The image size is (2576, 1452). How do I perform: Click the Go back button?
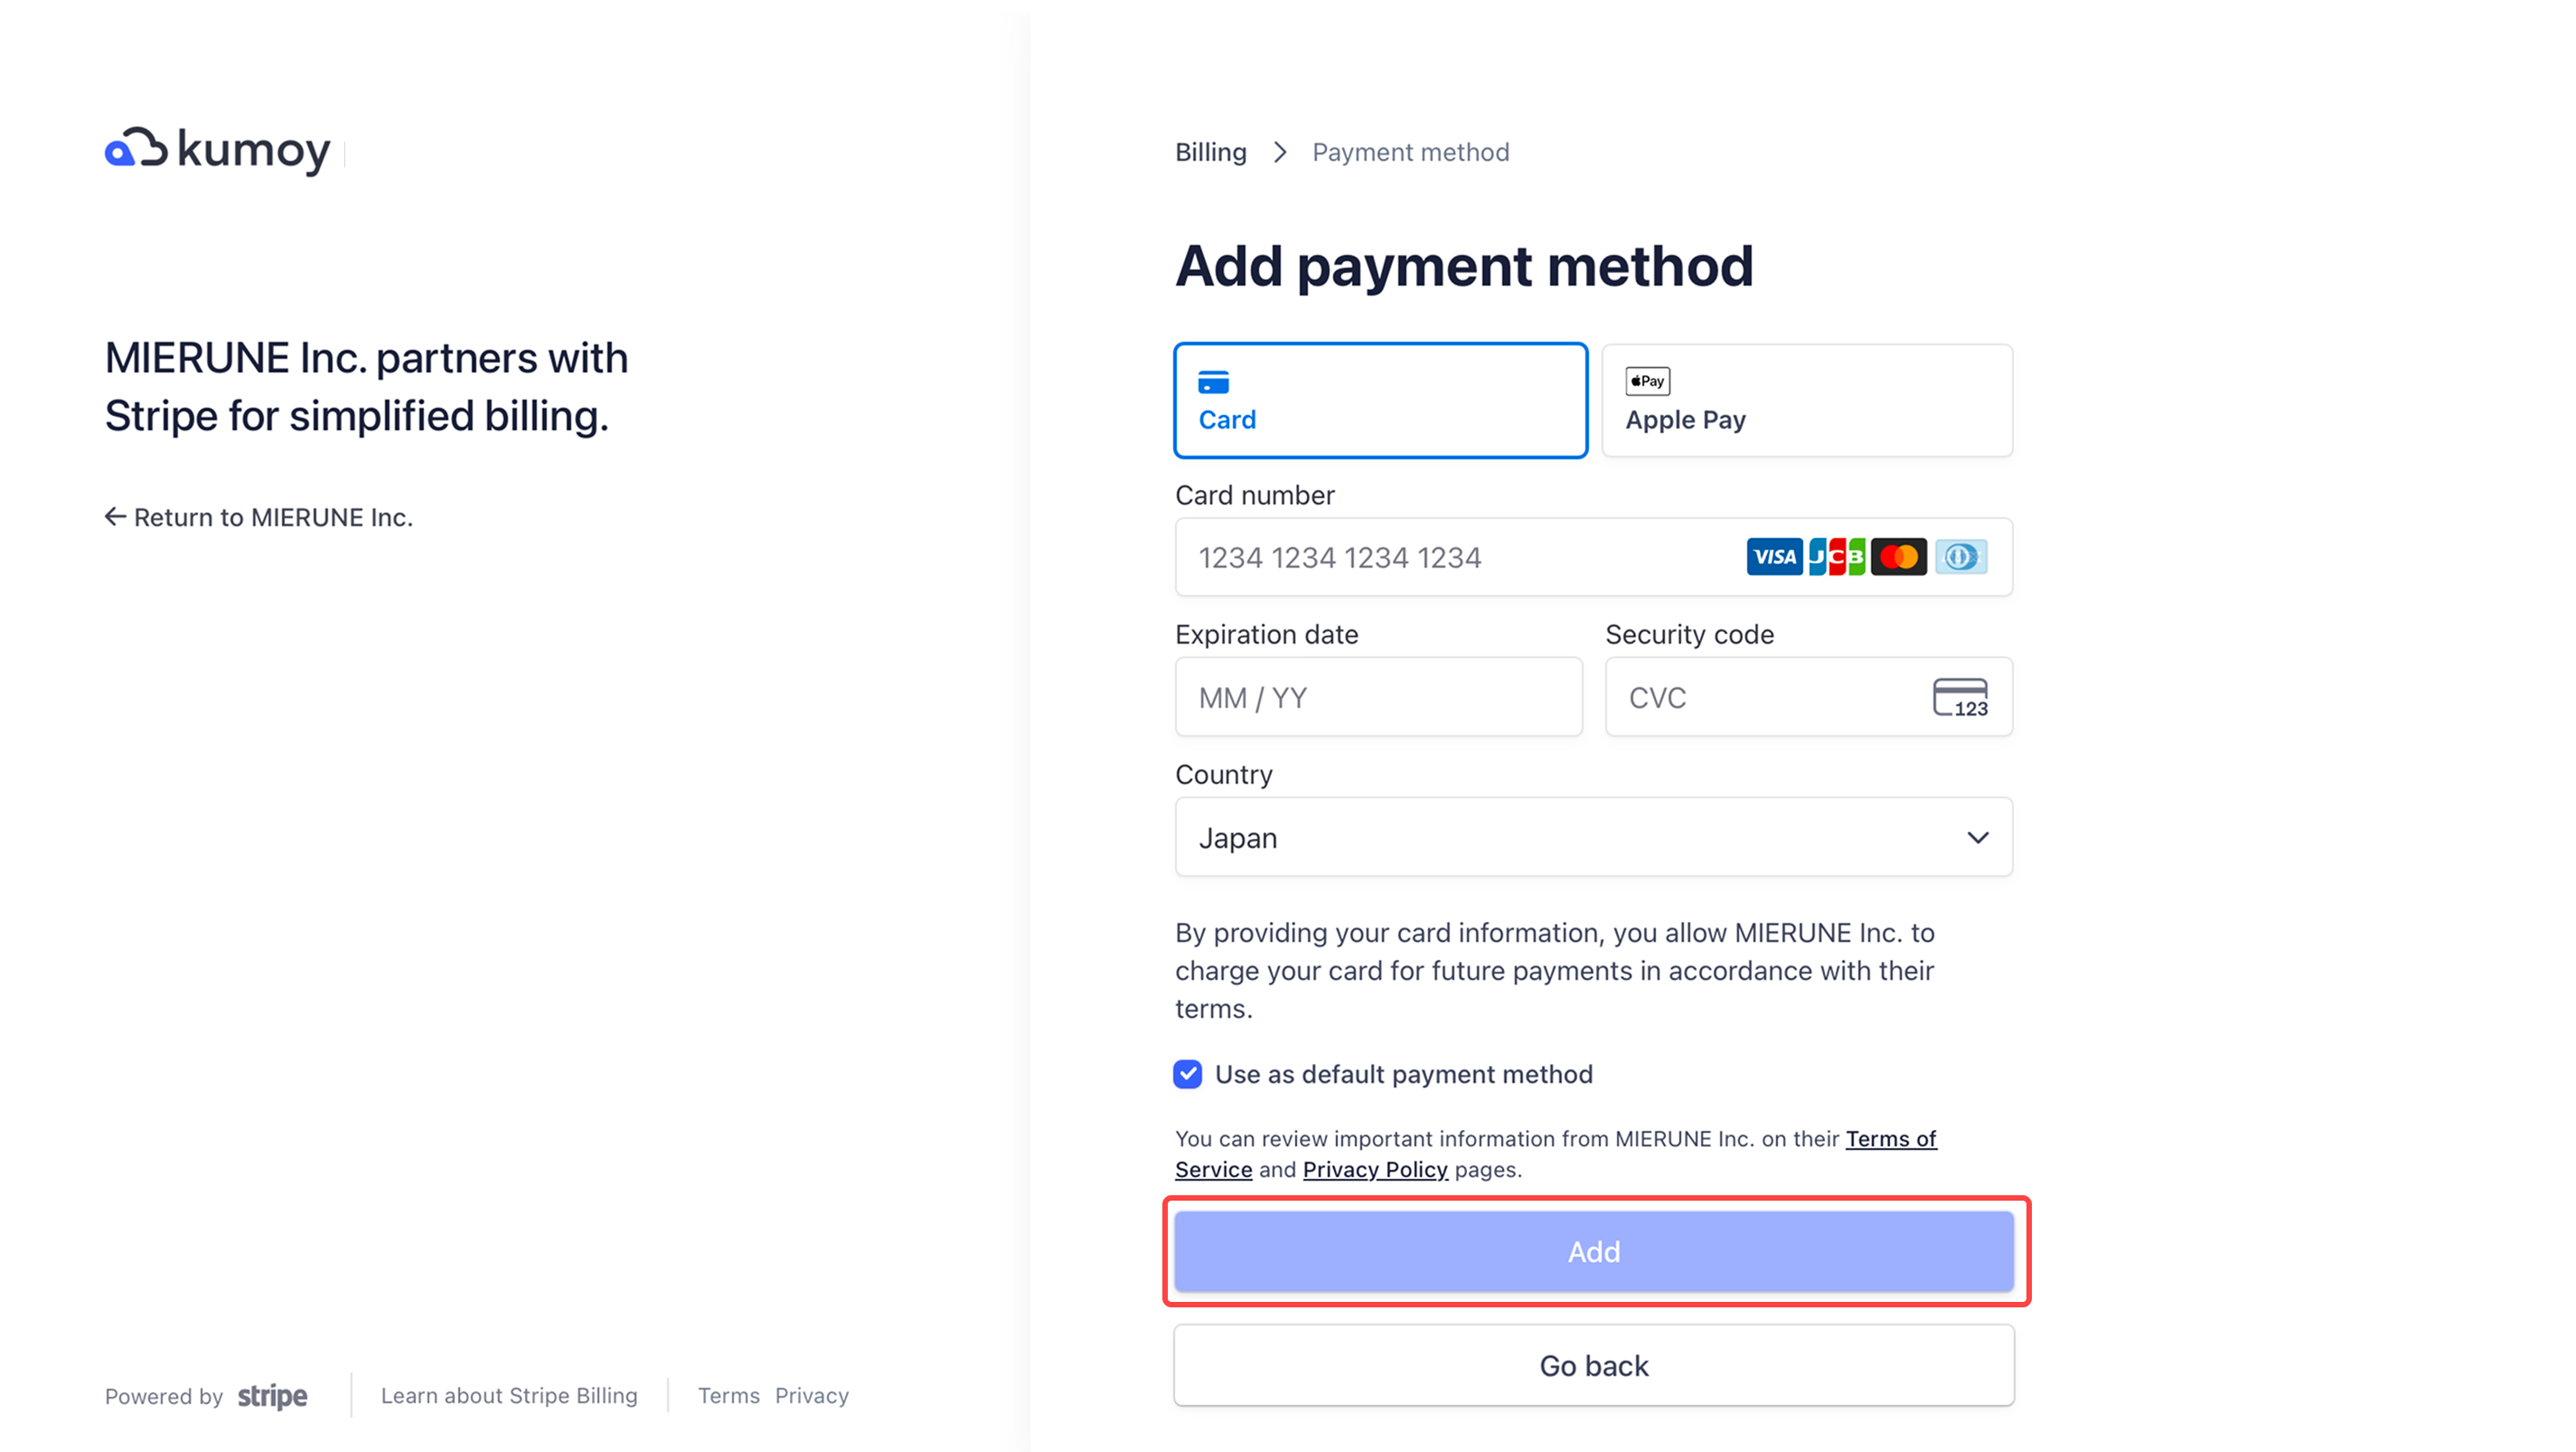(x=1593, y=1365)
